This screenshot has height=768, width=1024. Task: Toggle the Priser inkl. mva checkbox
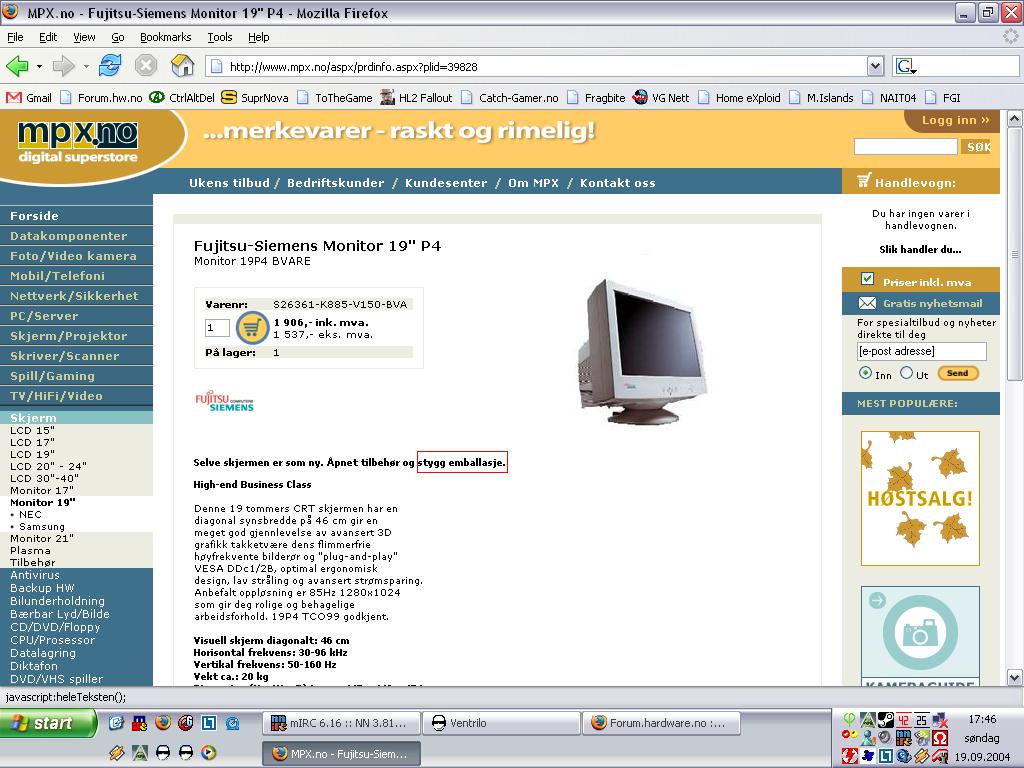pyautogui.click(x=867, y=279)
